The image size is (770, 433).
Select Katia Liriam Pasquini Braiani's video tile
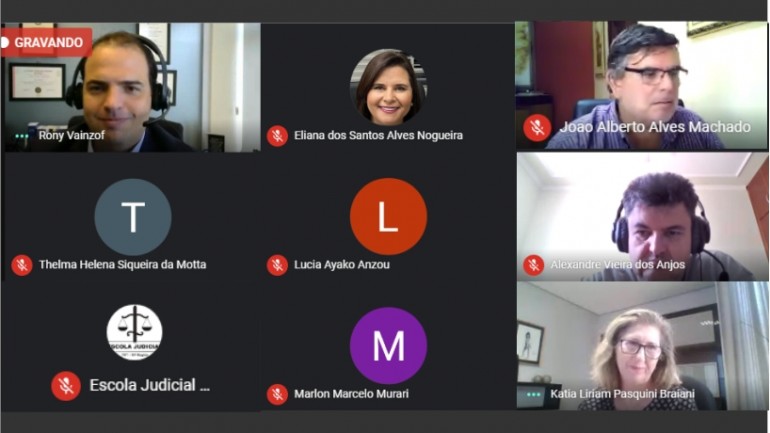(x=642, y=346)
